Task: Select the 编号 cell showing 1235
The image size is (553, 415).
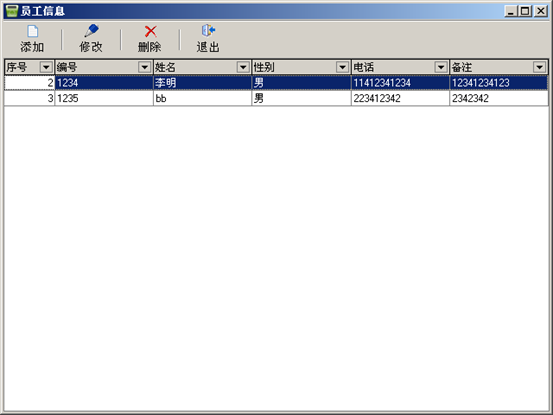Action: (104, 98)
